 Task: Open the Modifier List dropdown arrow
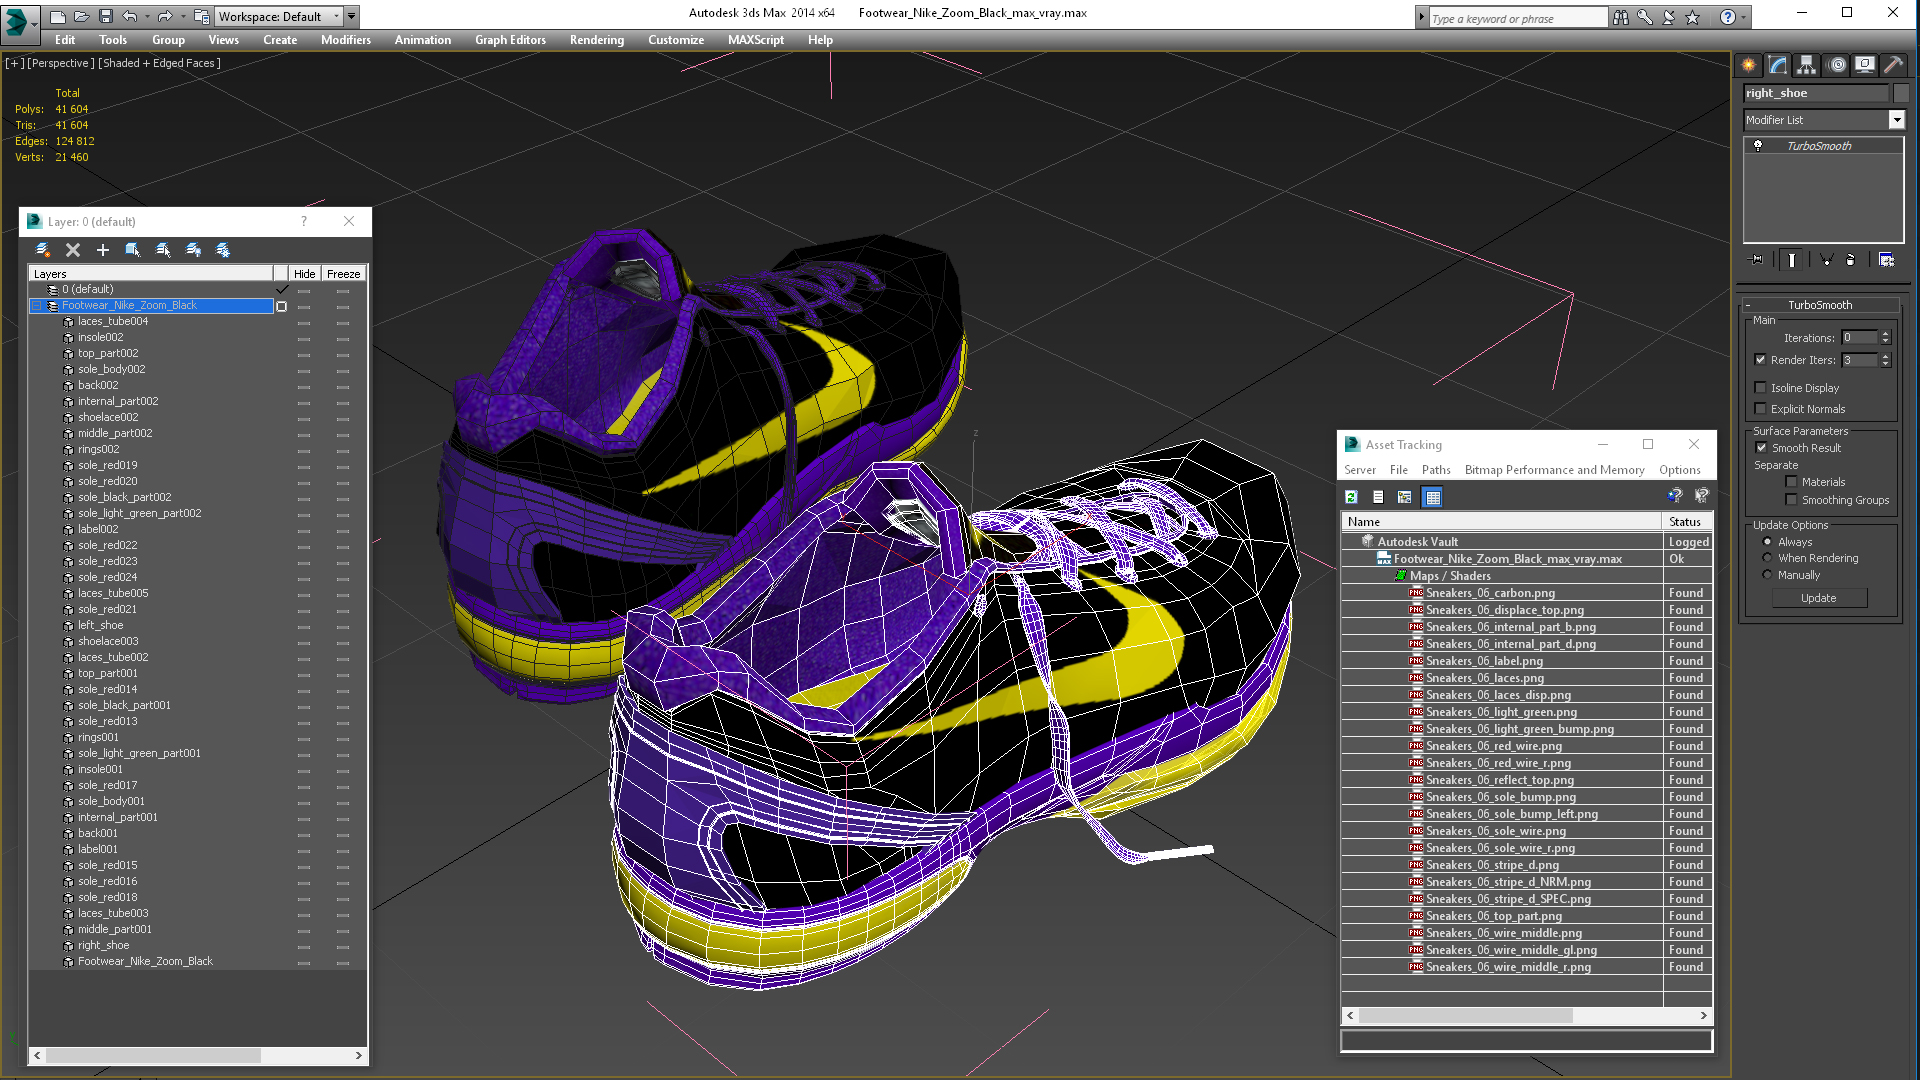[1896, 120]
